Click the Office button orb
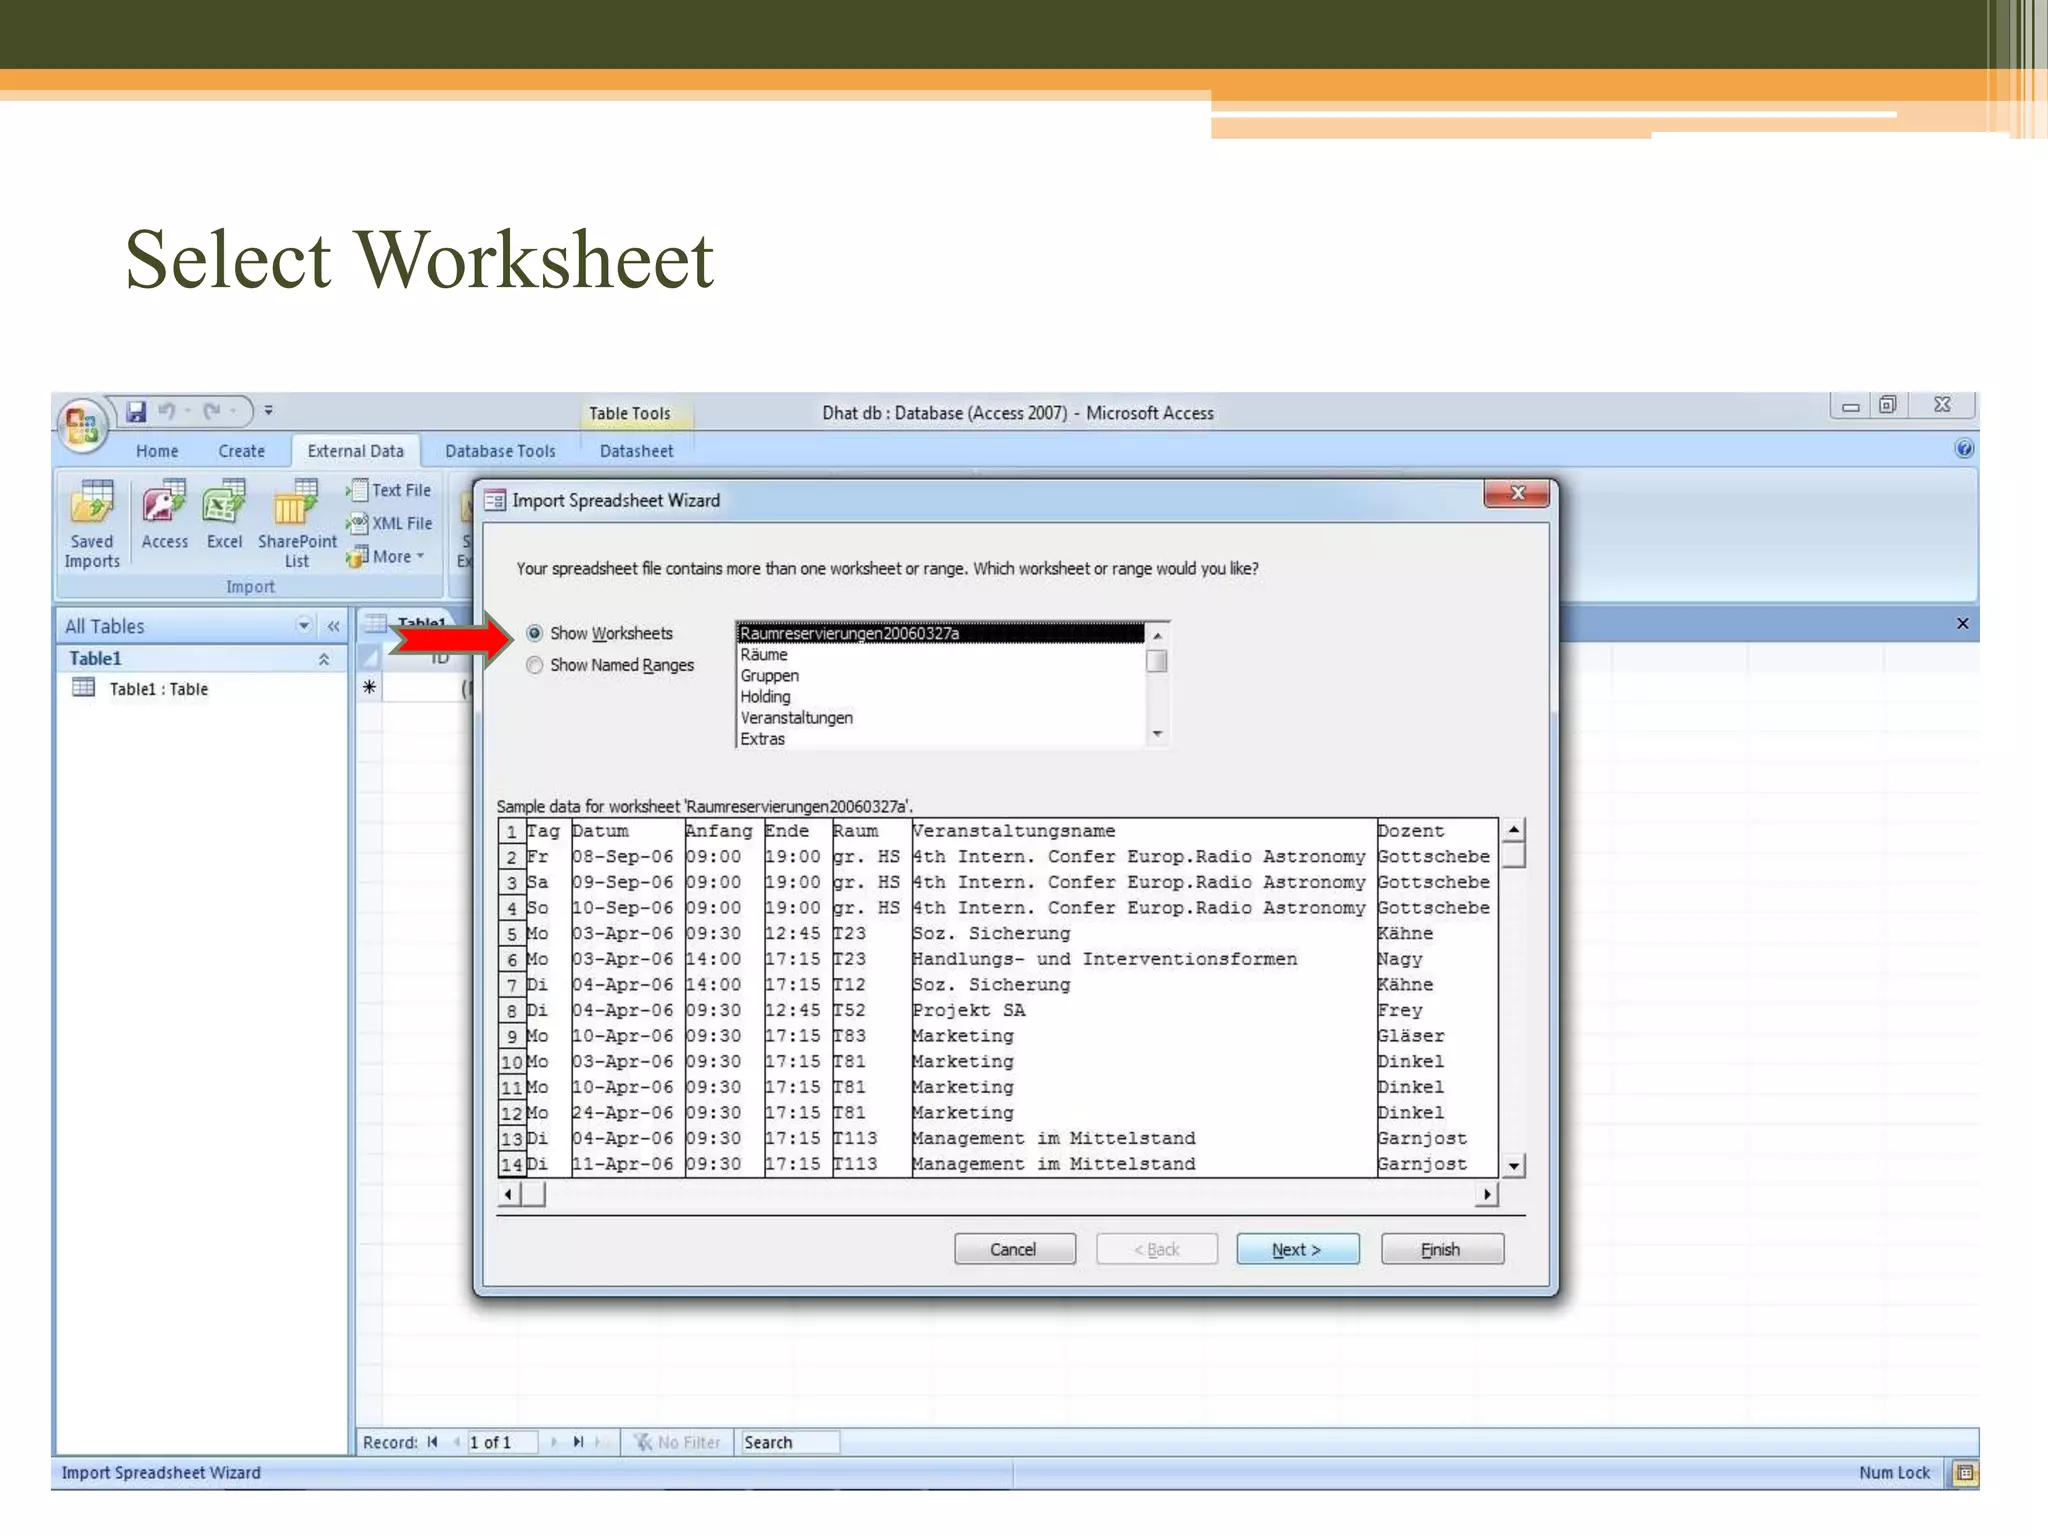This screenshot has height=1536, width=2048. point(82,426)
